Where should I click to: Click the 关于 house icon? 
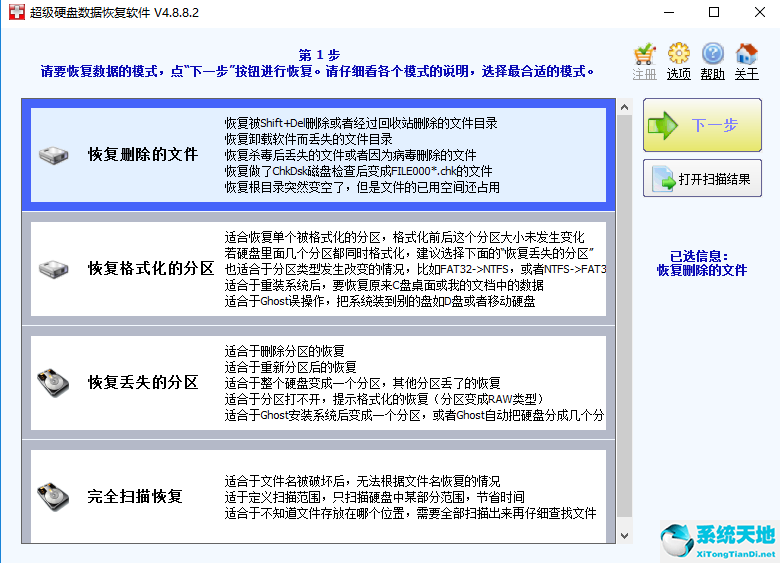coord(747,54)
